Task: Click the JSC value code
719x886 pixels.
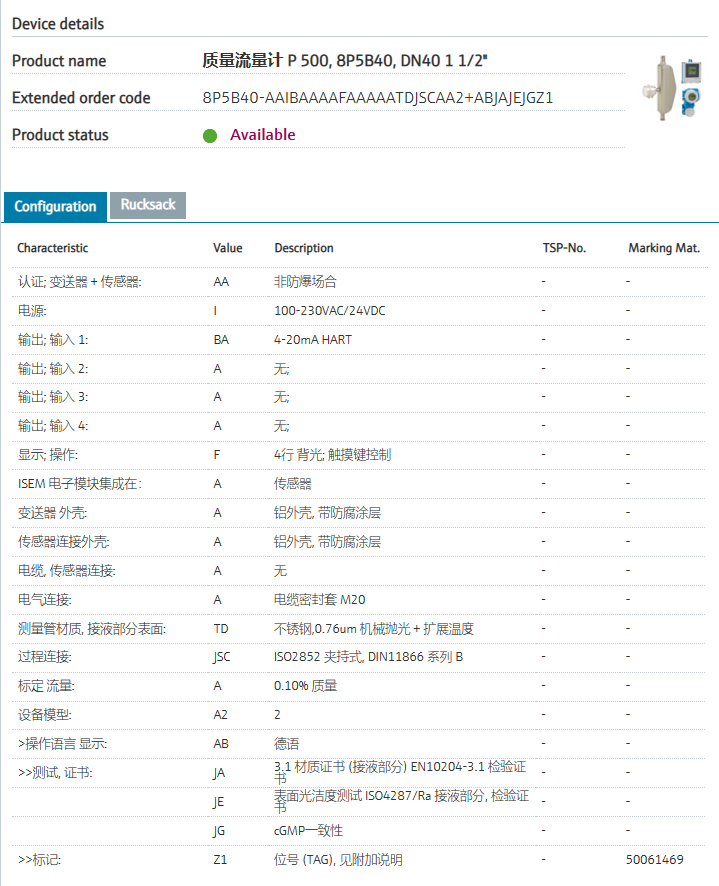Action: pyautogui.click(x=223, y=658)
